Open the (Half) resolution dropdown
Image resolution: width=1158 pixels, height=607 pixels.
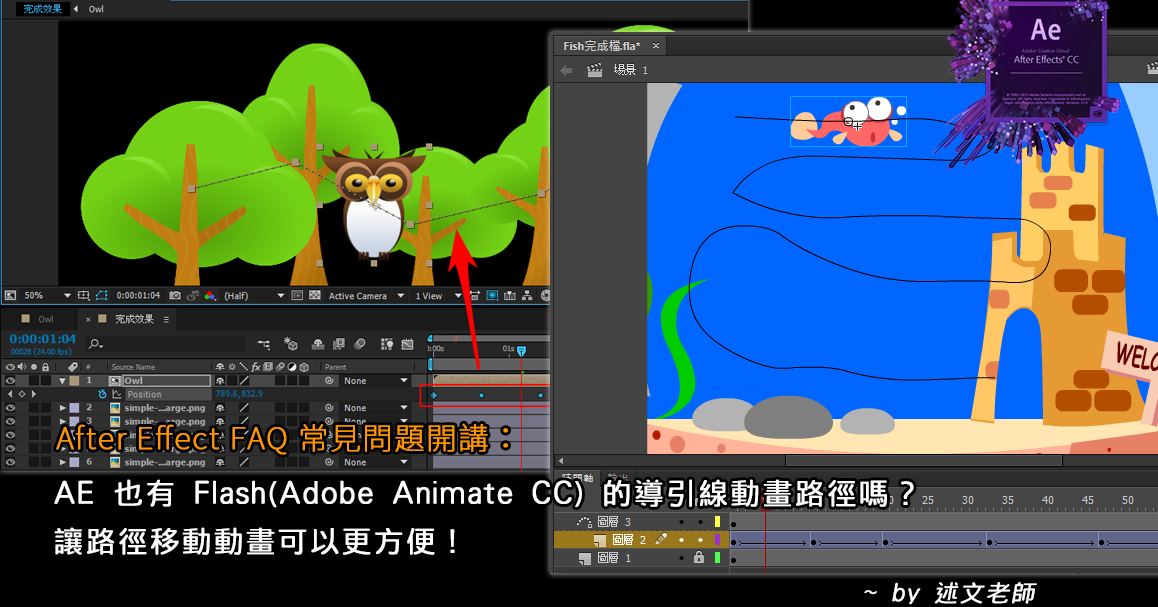pyautogui.click(x=255, y=295)
